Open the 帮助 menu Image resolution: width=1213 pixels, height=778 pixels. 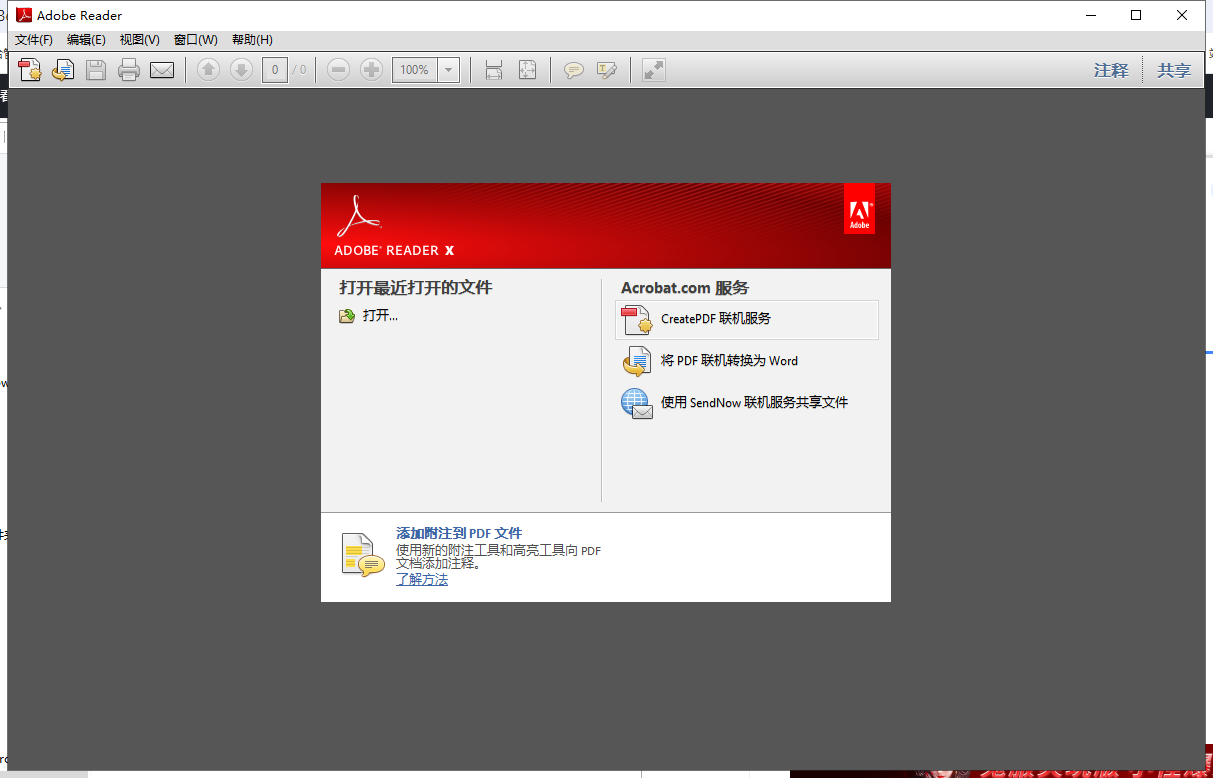click(249, 39)
